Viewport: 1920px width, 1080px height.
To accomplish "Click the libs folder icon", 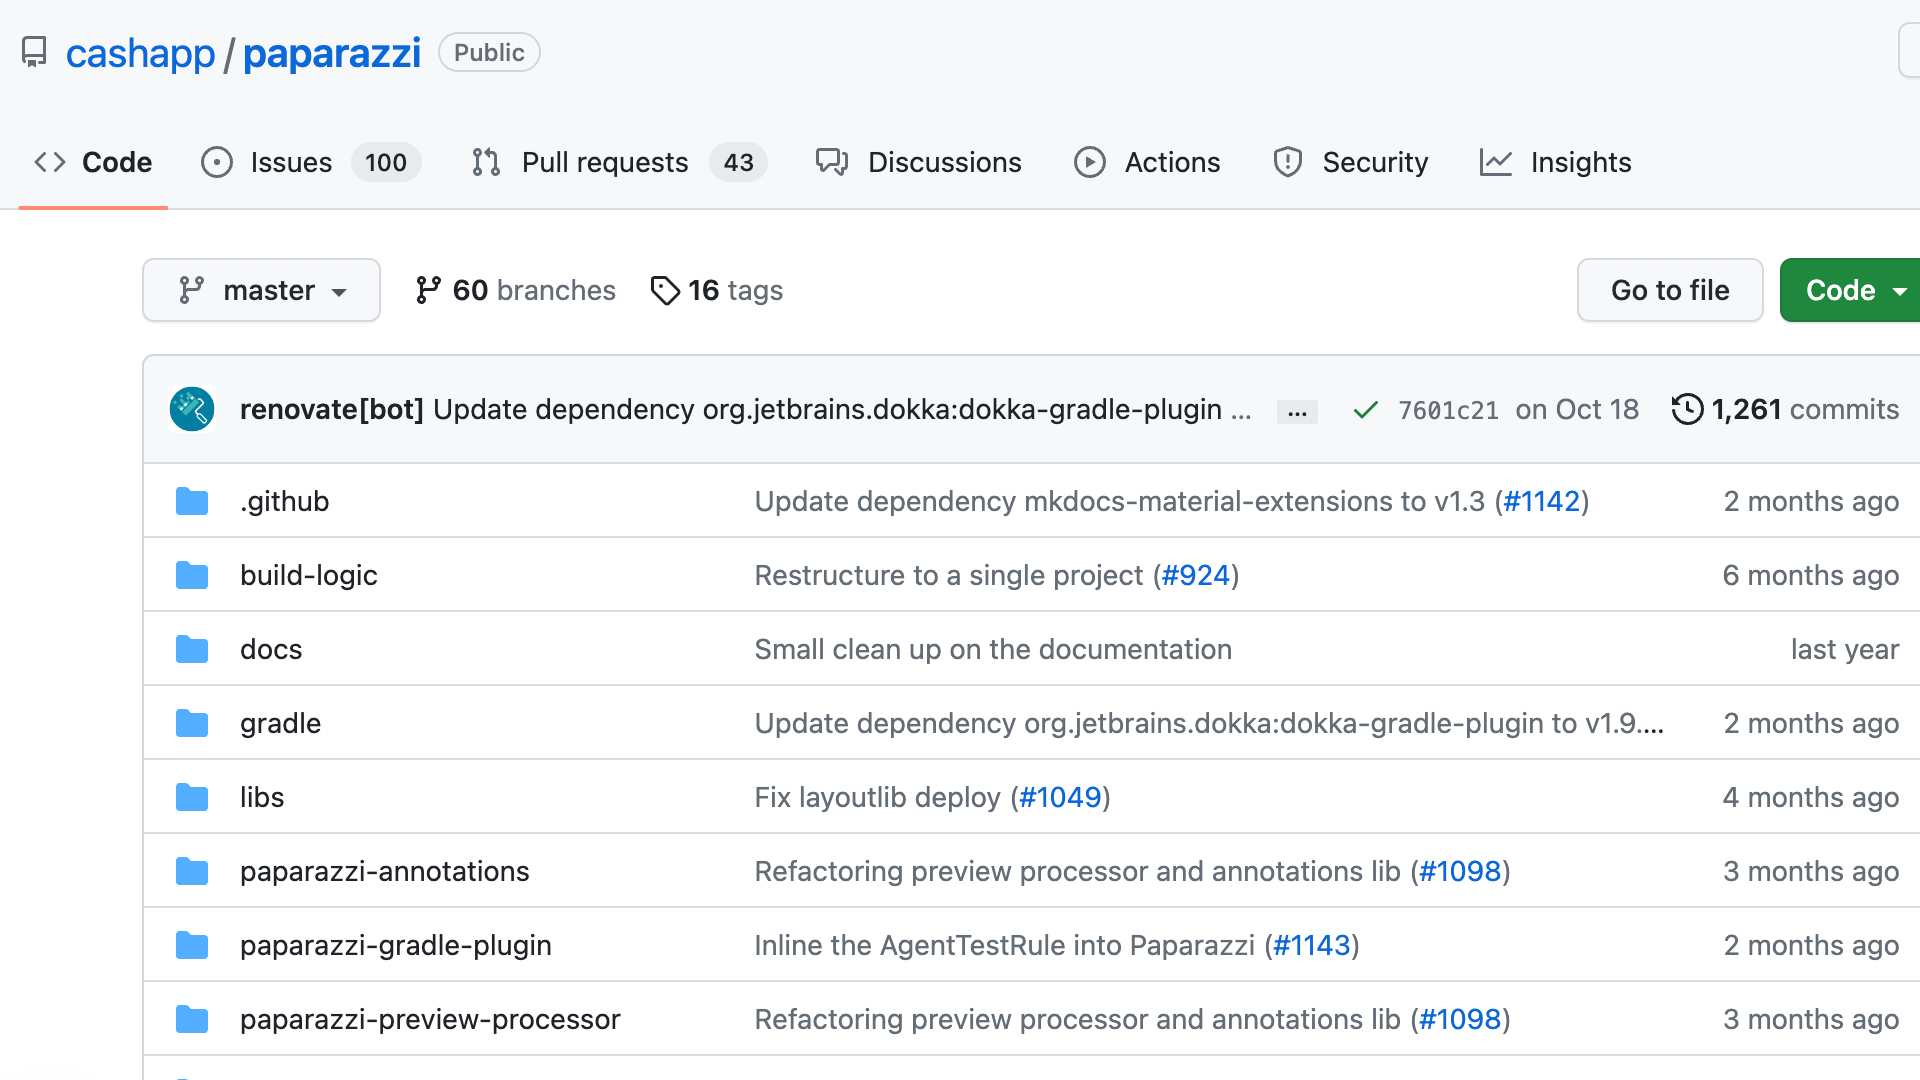I will [192, 797].
